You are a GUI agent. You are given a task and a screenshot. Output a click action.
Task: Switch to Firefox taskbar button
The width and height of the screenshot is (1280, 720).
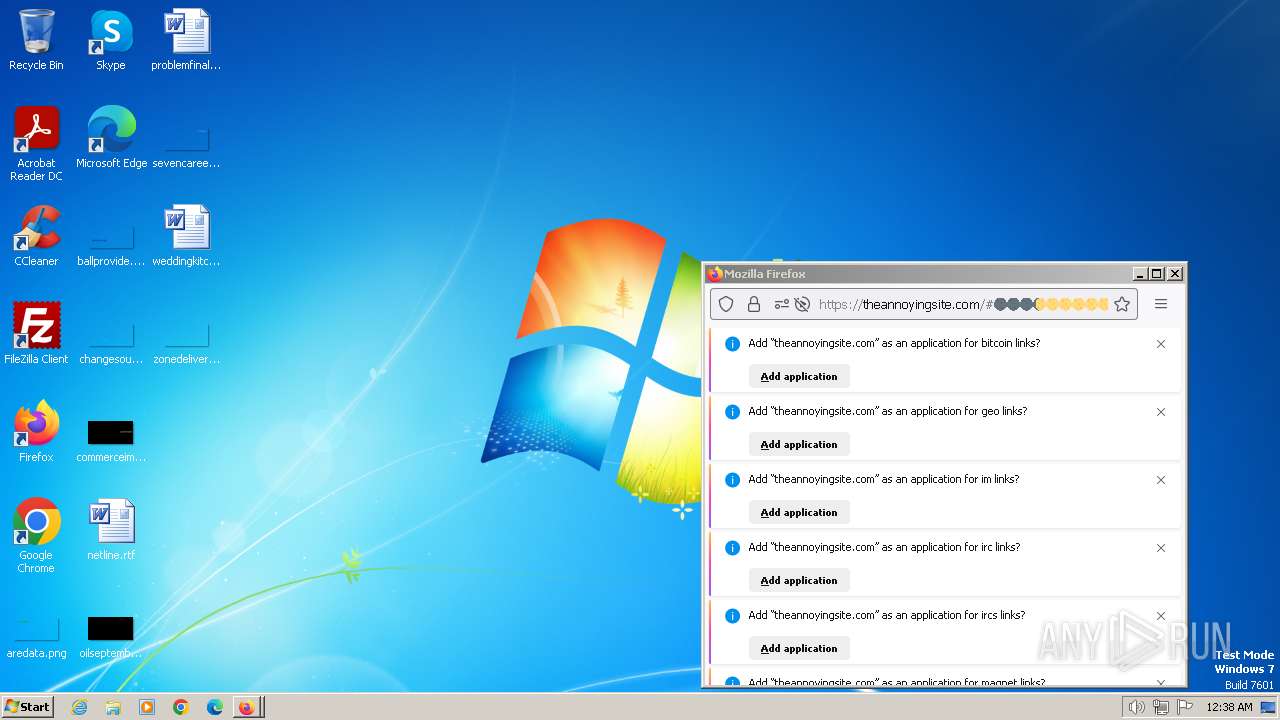point(246,707)
